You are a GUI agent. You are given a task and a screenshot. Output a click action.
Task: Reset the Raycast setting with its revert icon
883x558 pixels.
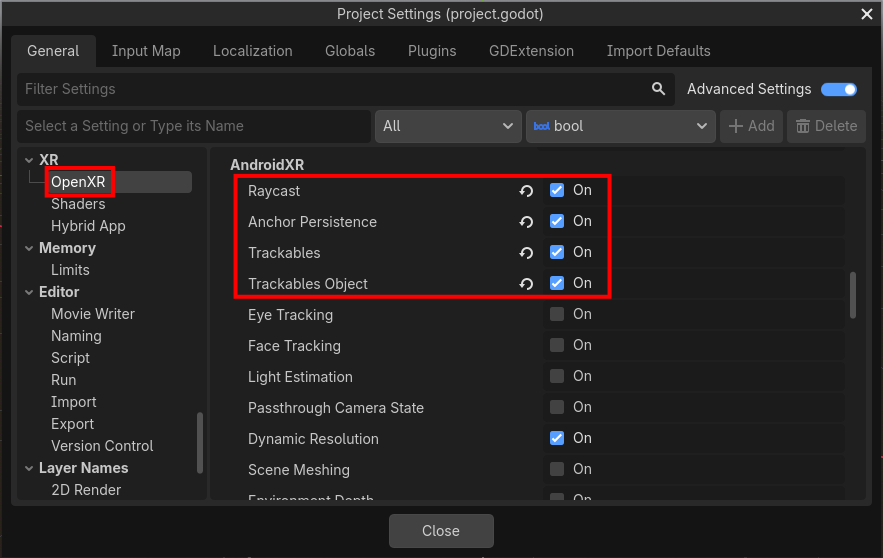[x=526, y=191]
